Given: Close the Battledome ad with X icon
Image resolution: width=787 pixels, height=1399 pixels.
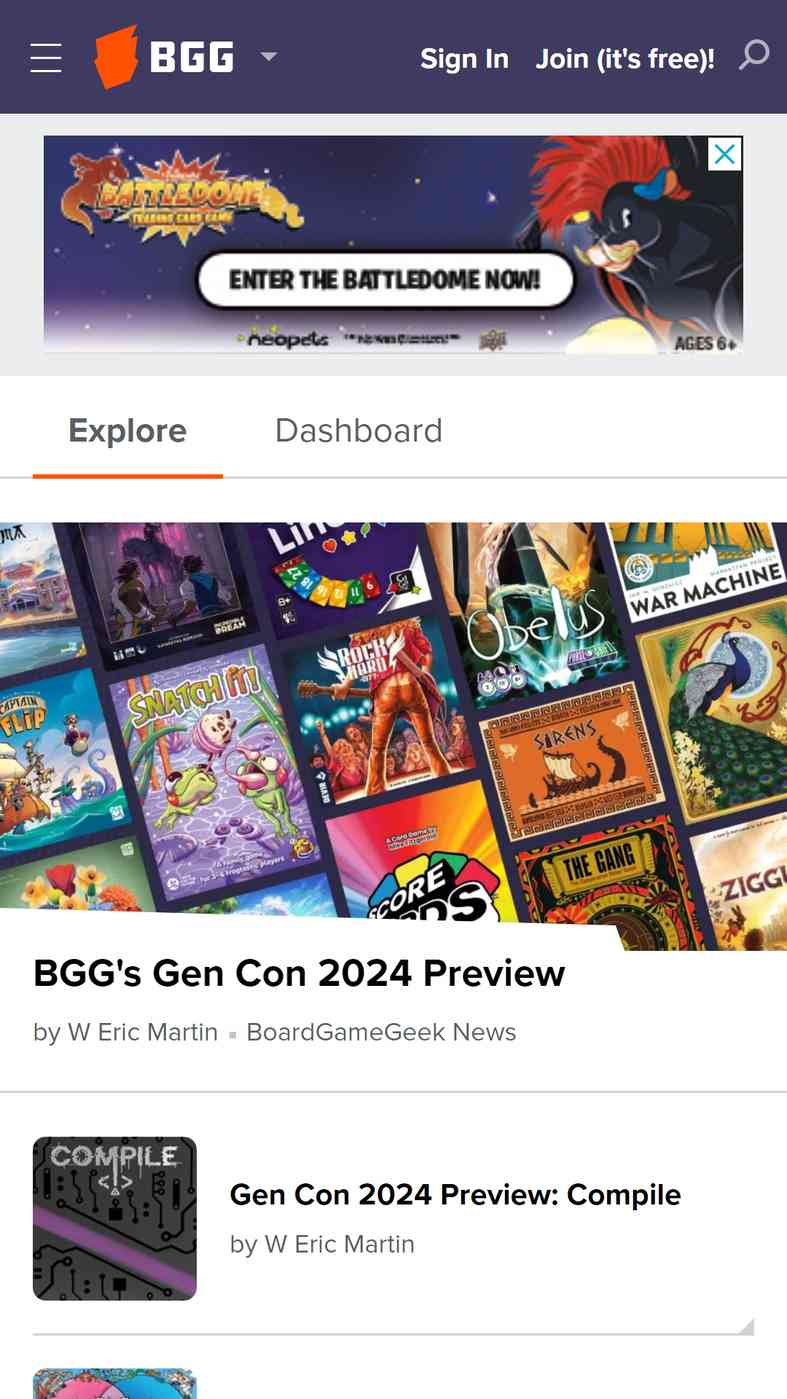Looking at the screenshot, I should 725,154.
